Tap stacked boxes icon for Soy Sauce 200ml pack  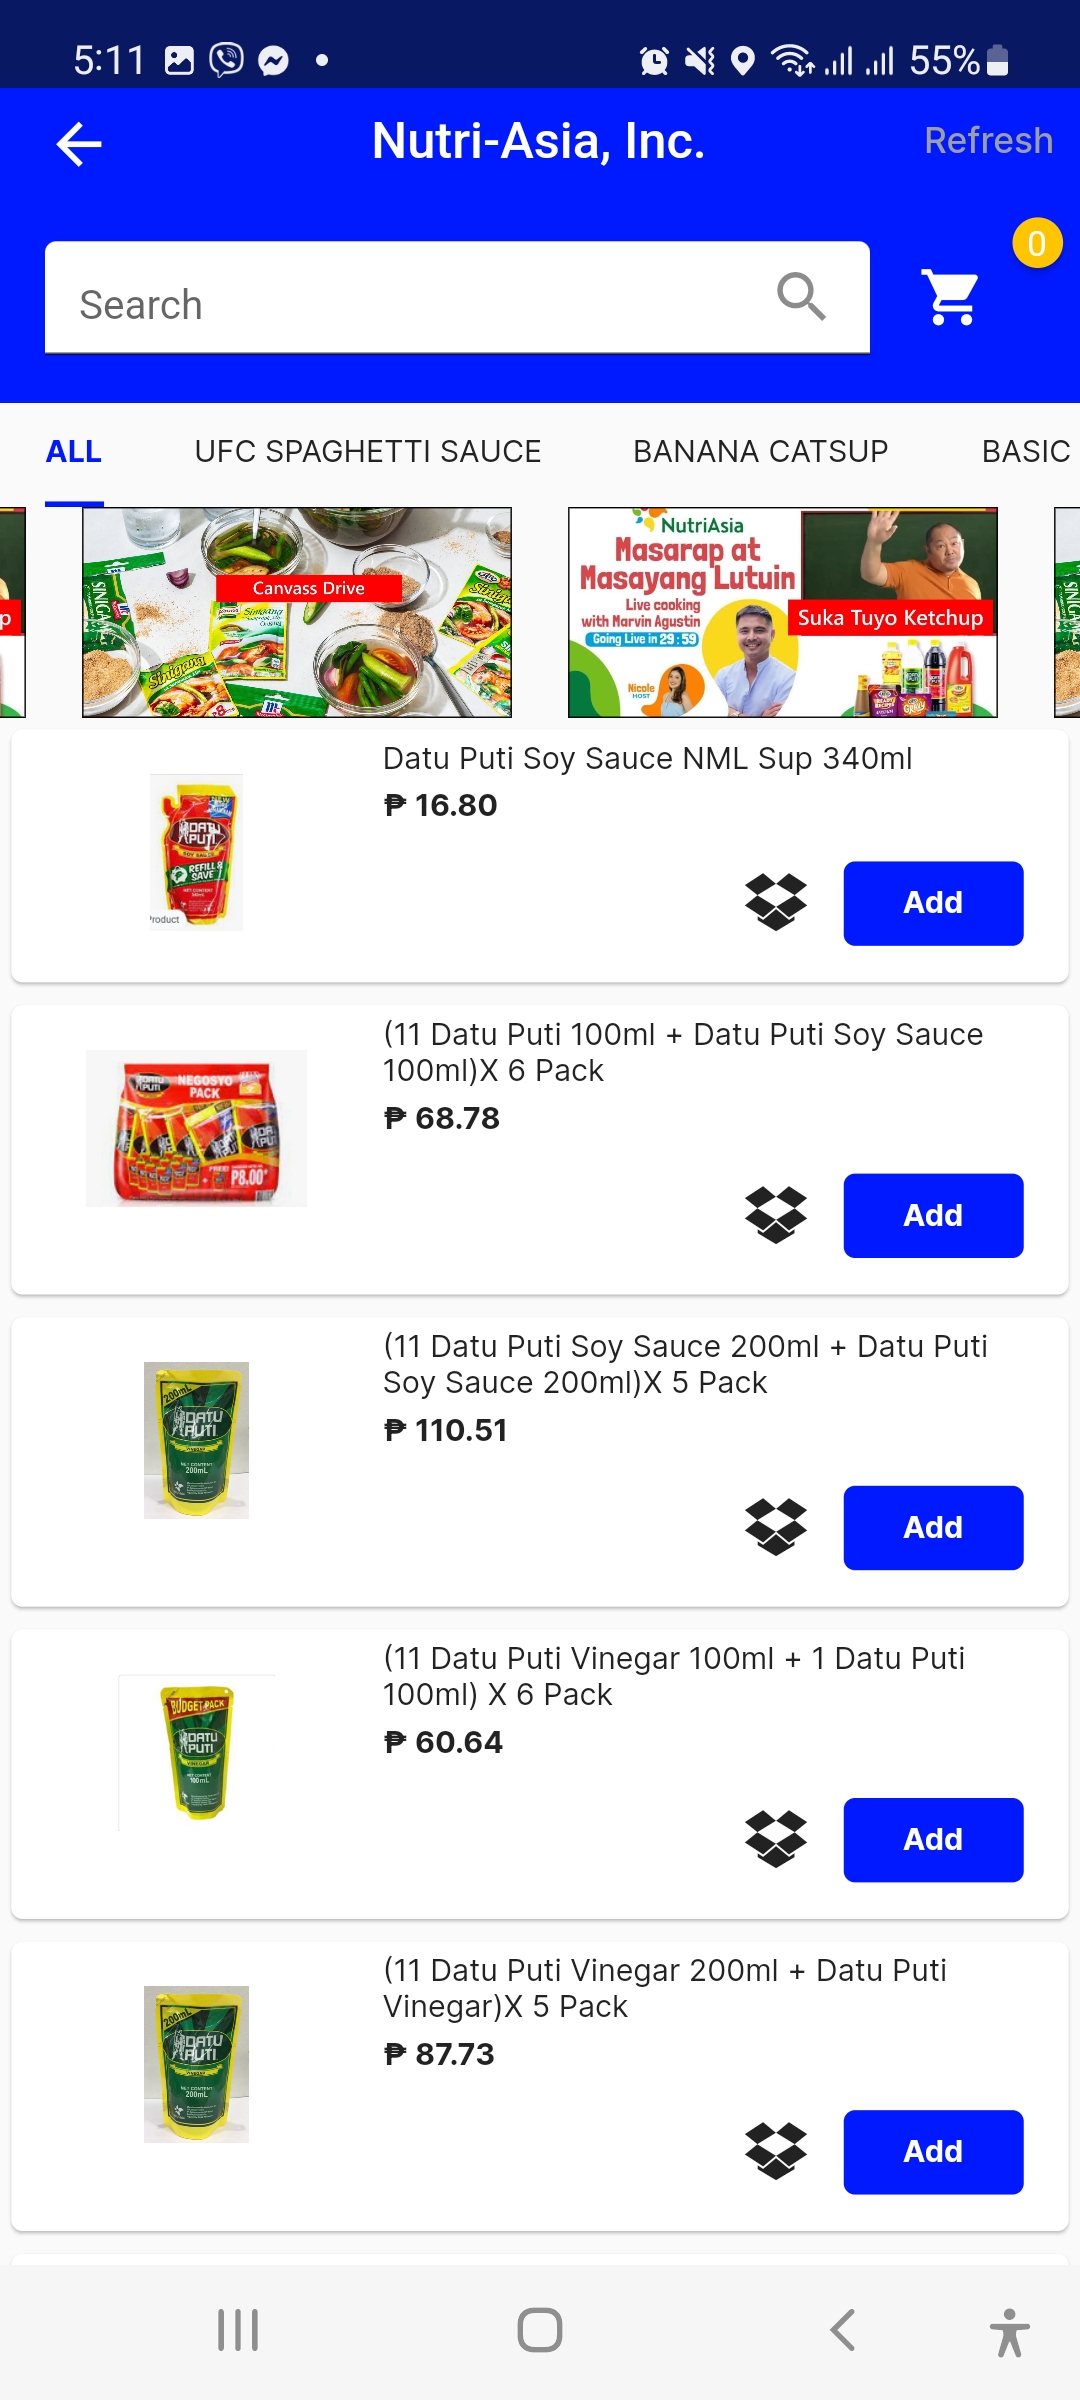pos(776,1527)
